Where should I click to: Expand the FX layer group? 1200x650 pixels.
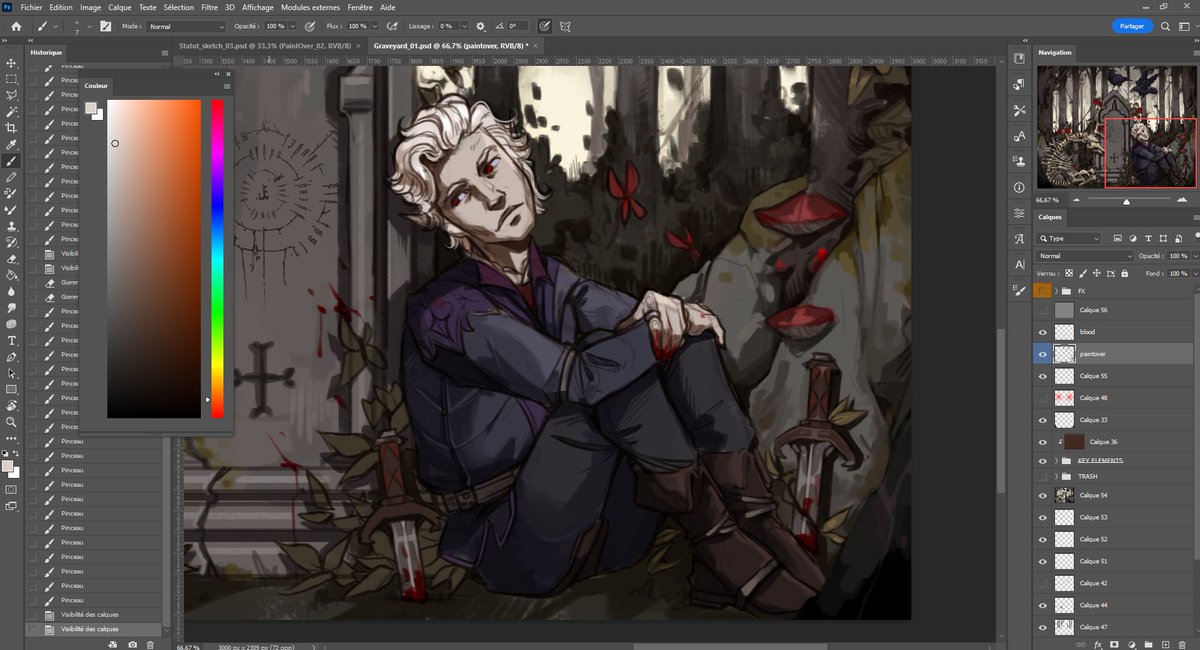1057,291
